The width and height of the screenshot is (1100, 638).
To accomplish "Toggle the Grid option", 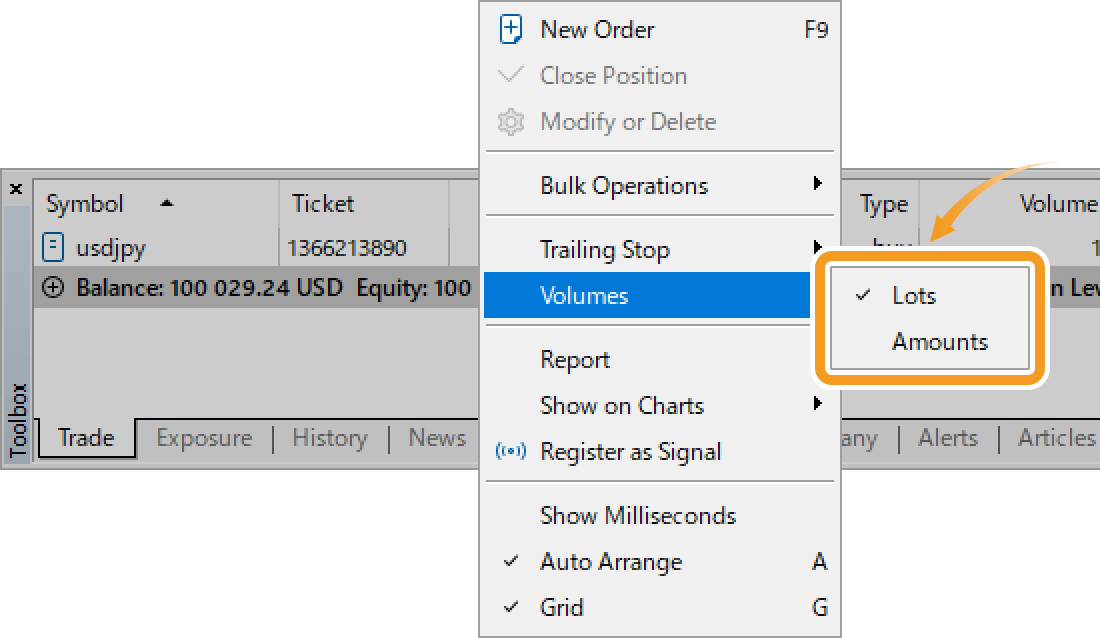I will (659, 607).
